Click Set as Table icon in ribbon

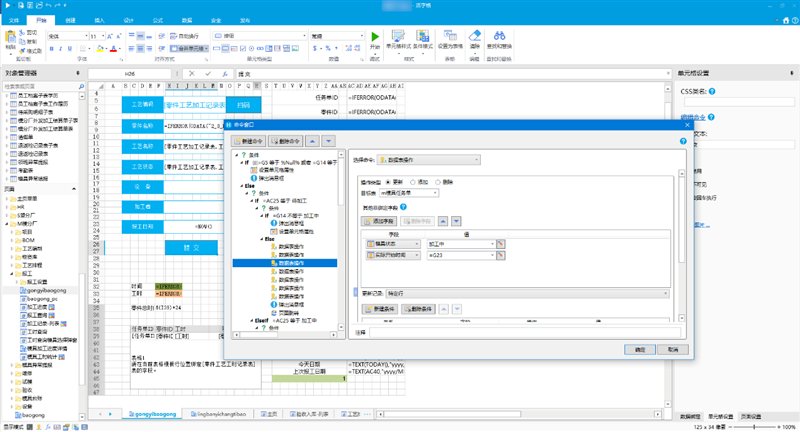click(x=450, y=36)
